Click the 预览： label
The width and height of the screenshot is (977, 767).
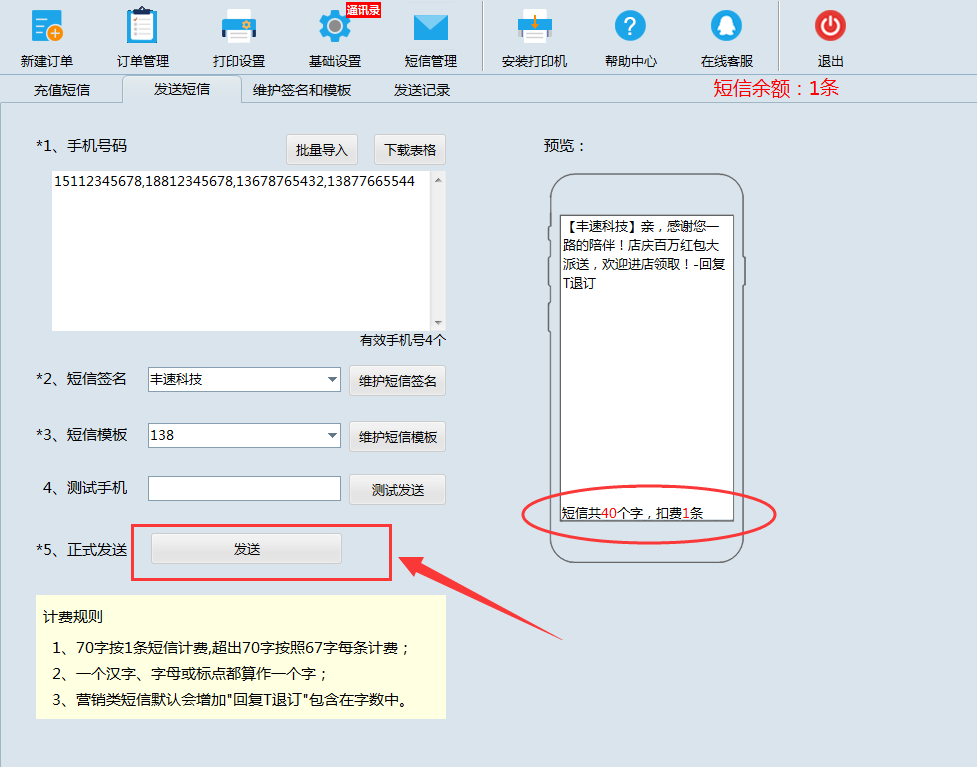coord(565,146)
